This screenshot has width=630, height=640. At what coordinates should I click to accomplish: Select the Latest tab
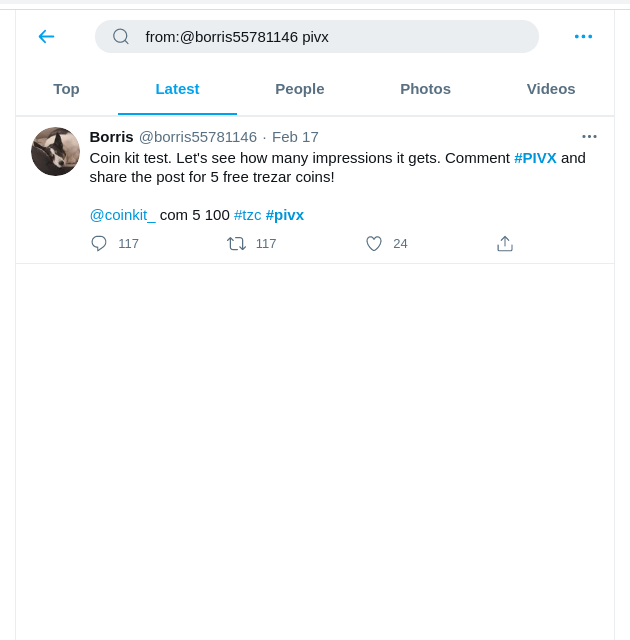[177, 89]
